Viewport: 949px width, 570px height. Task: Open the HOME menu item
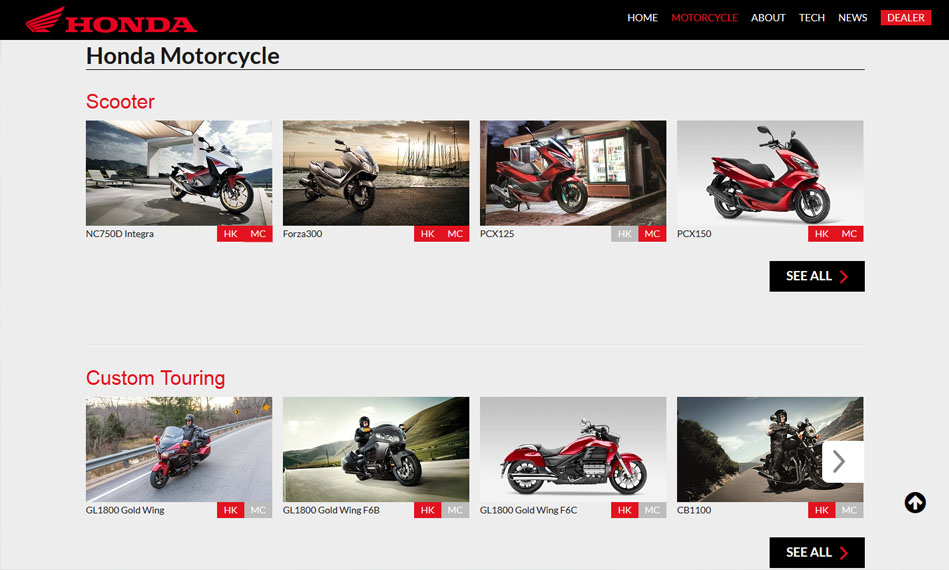[x=642, y=18]
